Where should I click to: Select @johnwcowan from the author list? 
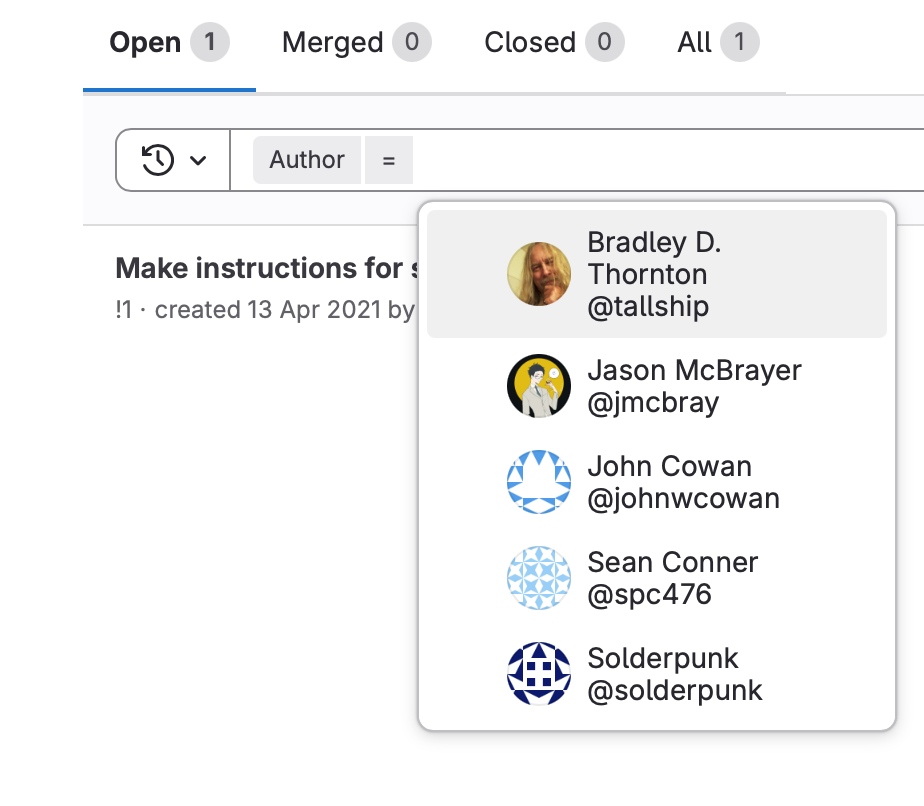tap(683, 498)
